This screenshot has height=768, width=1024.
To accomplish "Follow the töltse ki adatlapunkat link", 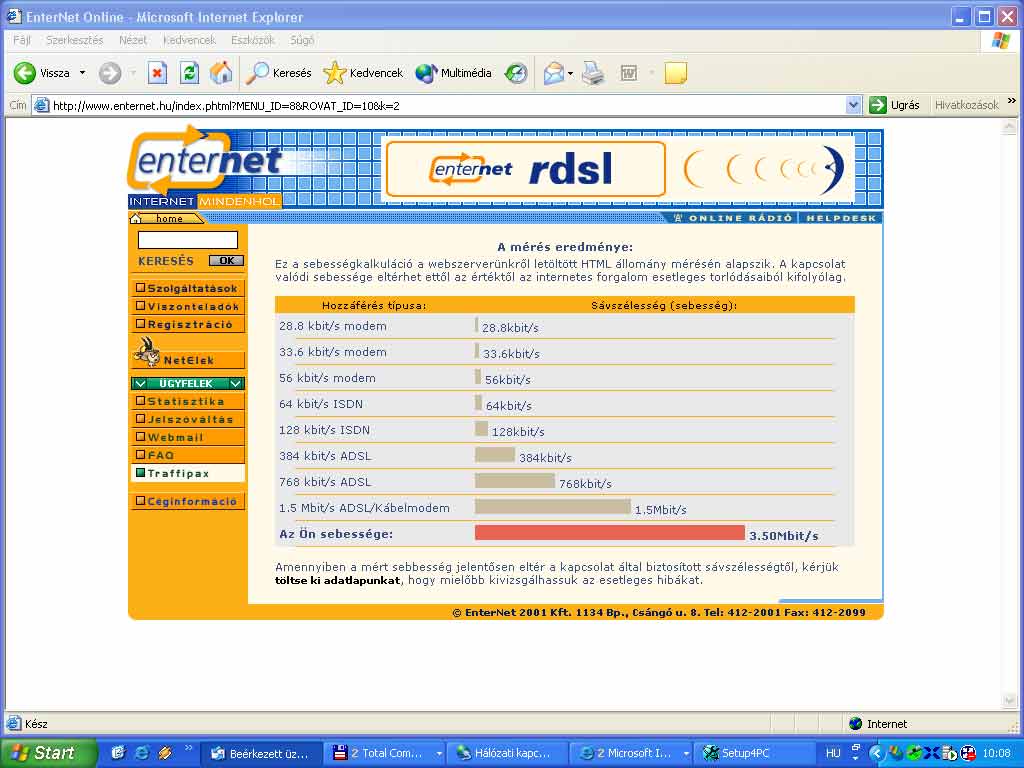I will (337, 580).
